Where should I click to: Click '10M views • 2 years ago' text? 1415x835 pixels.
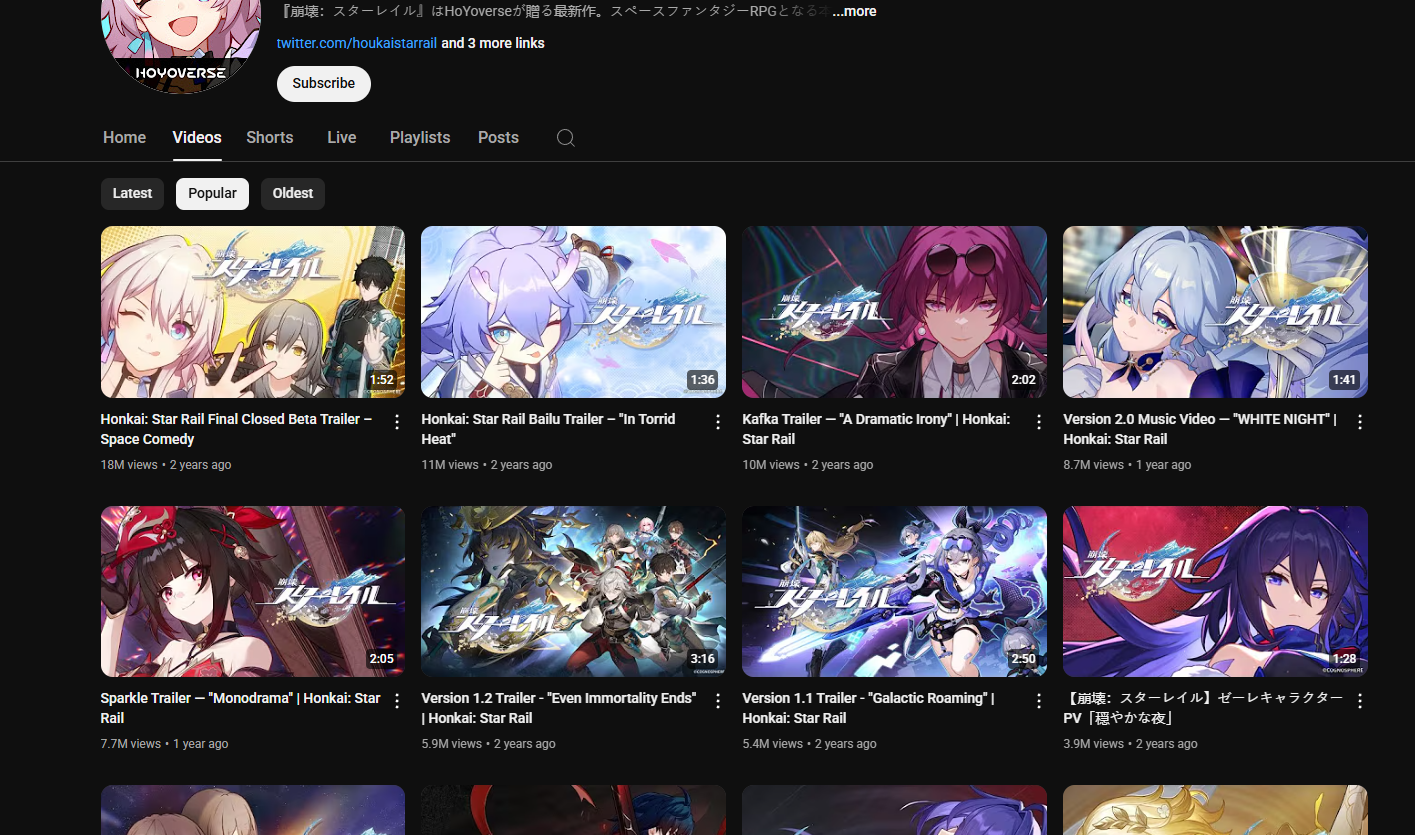[x=808, y=465]
